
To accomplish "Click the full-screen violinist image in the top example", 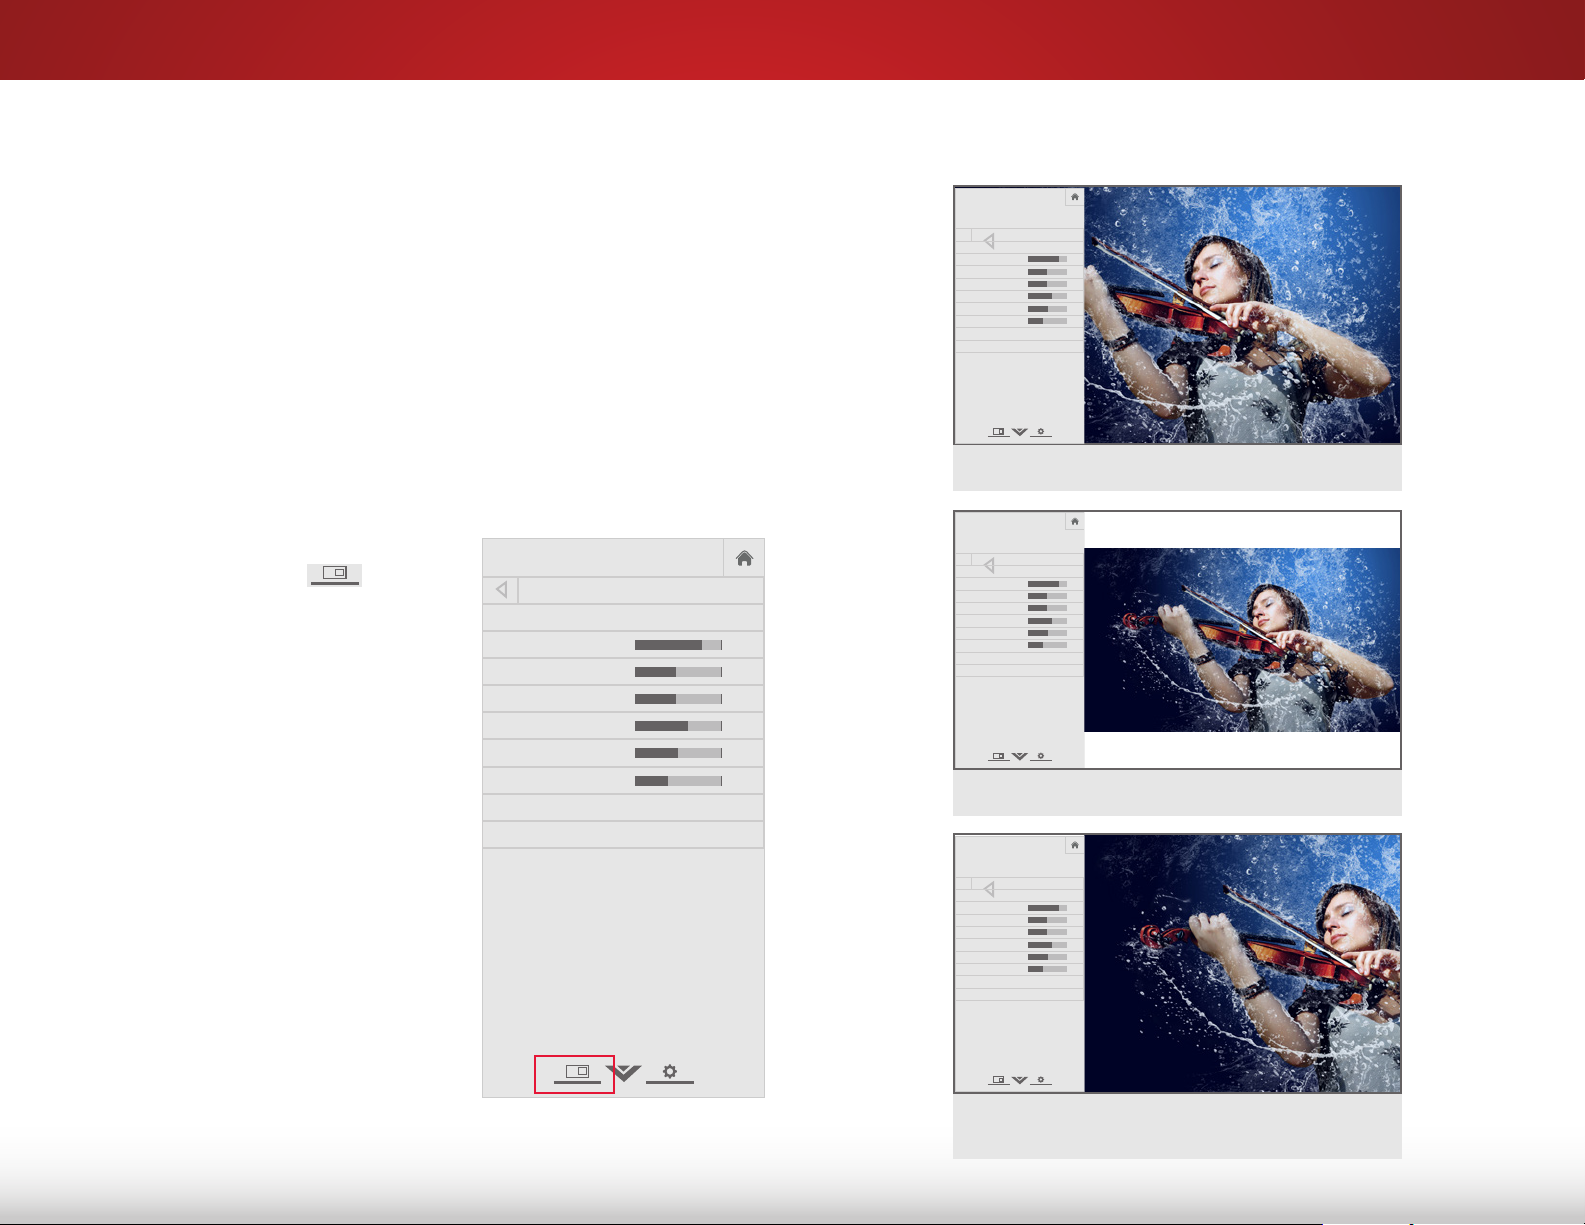I will point(1242,315).
